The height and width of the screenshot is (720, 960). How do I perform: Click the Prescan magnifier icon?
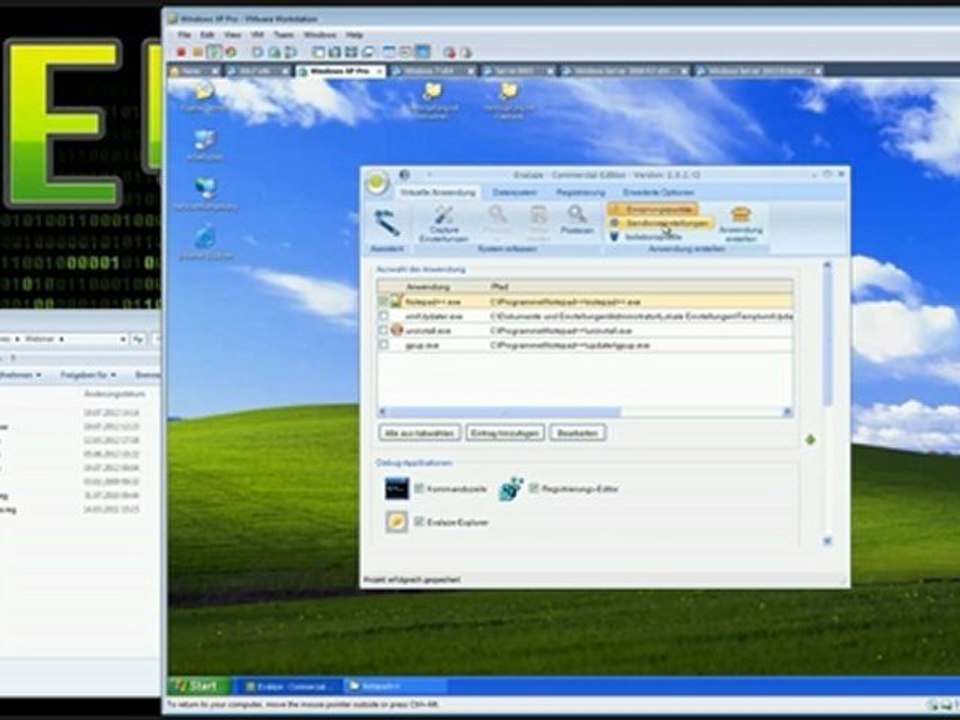[x=497, y=214]
